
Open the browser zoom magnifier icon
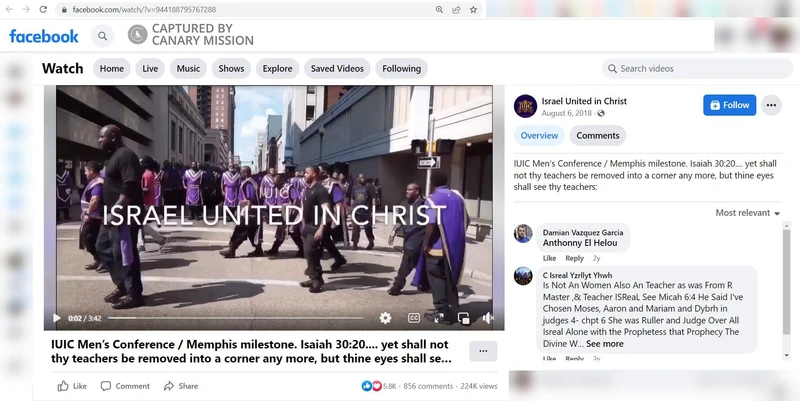click(x=439, y=10)
